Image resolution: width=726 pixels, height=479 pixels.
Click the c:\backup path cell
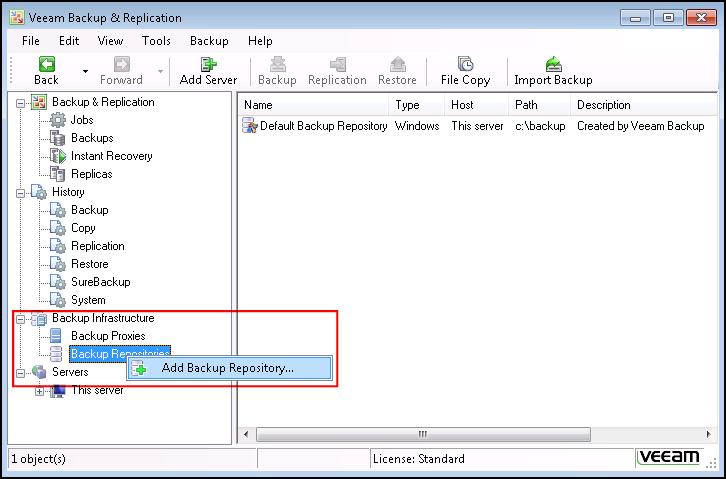pyautogui.click(x=540, y=126)
